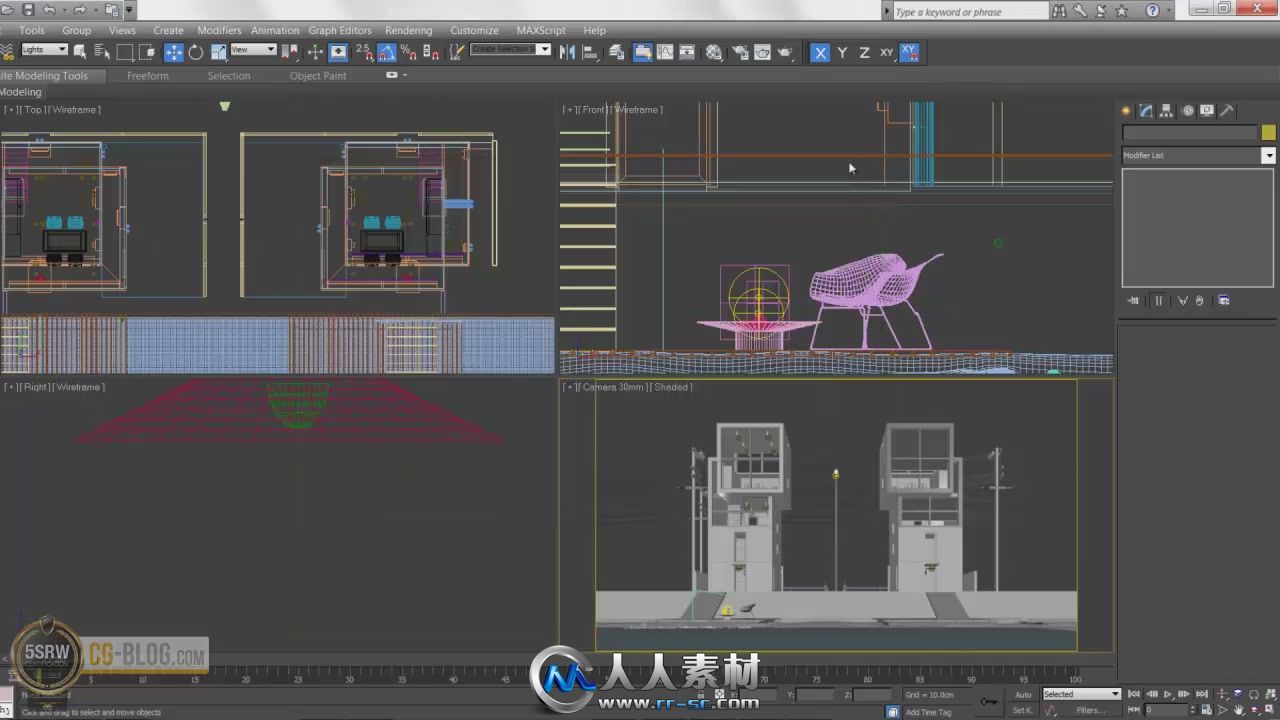Jump to start of animation
The image size is (1280, 720).
pos(1134,694)
